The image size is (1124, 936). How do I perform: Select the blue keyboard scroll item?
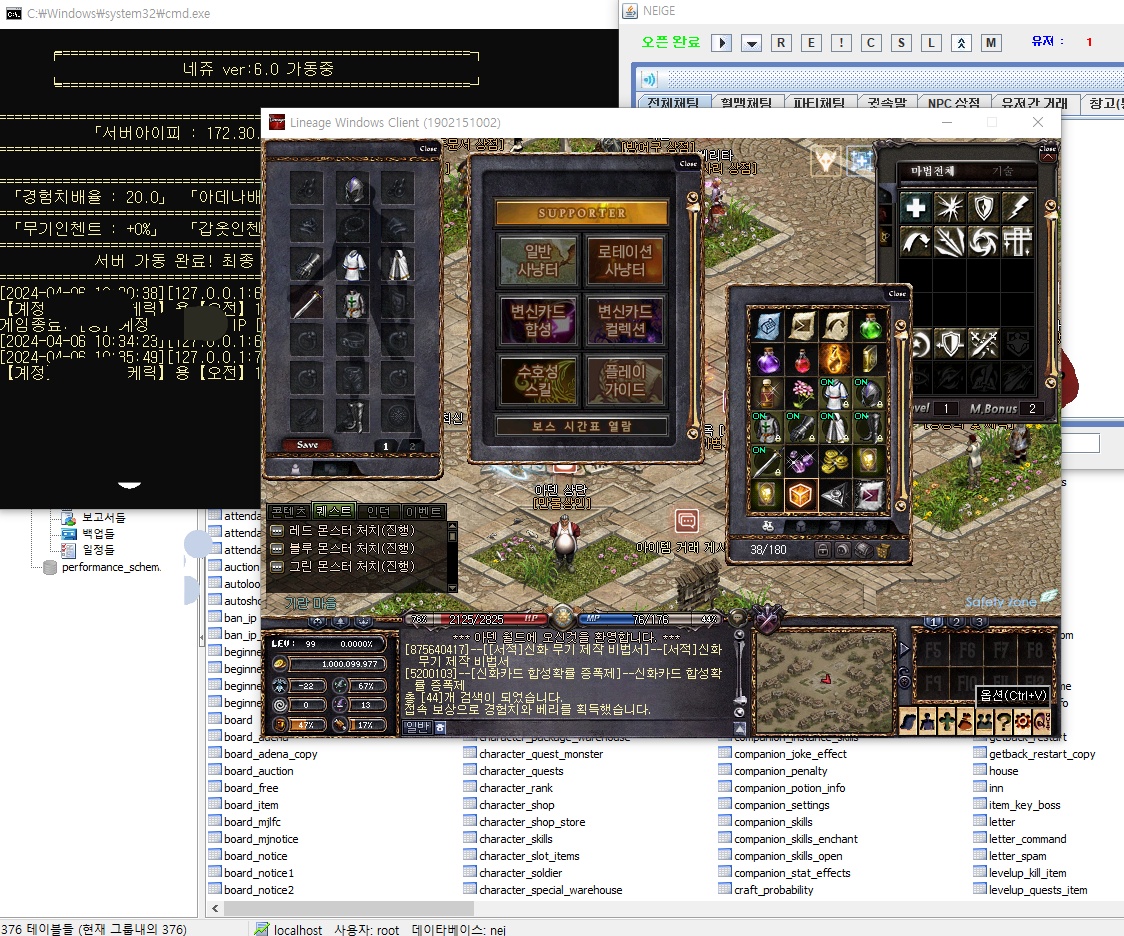[768, 326]
